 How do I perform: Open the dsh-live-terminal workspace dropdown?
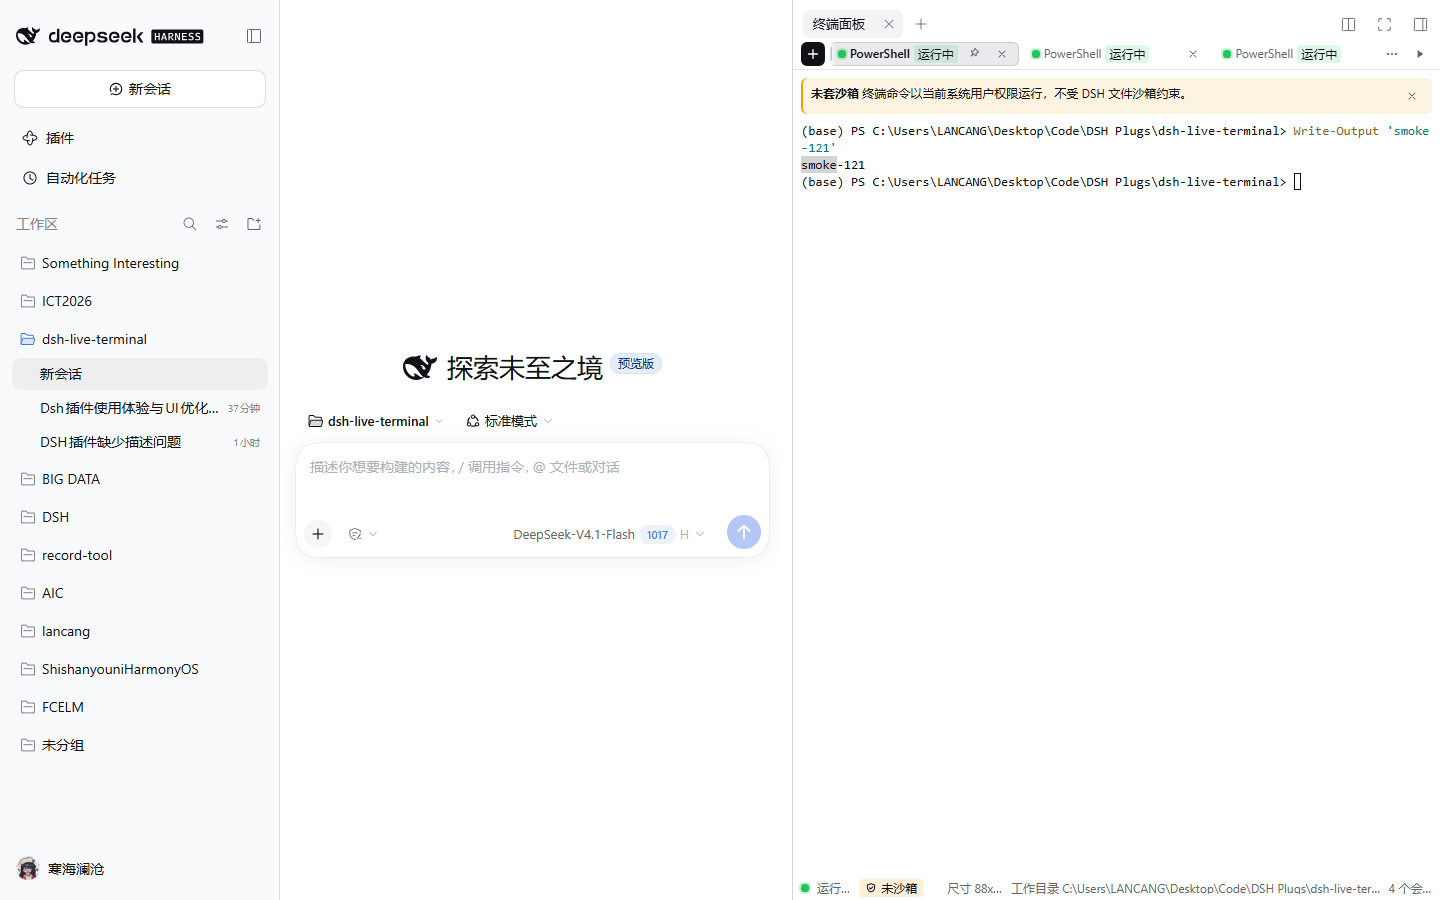tap(375, 421)
